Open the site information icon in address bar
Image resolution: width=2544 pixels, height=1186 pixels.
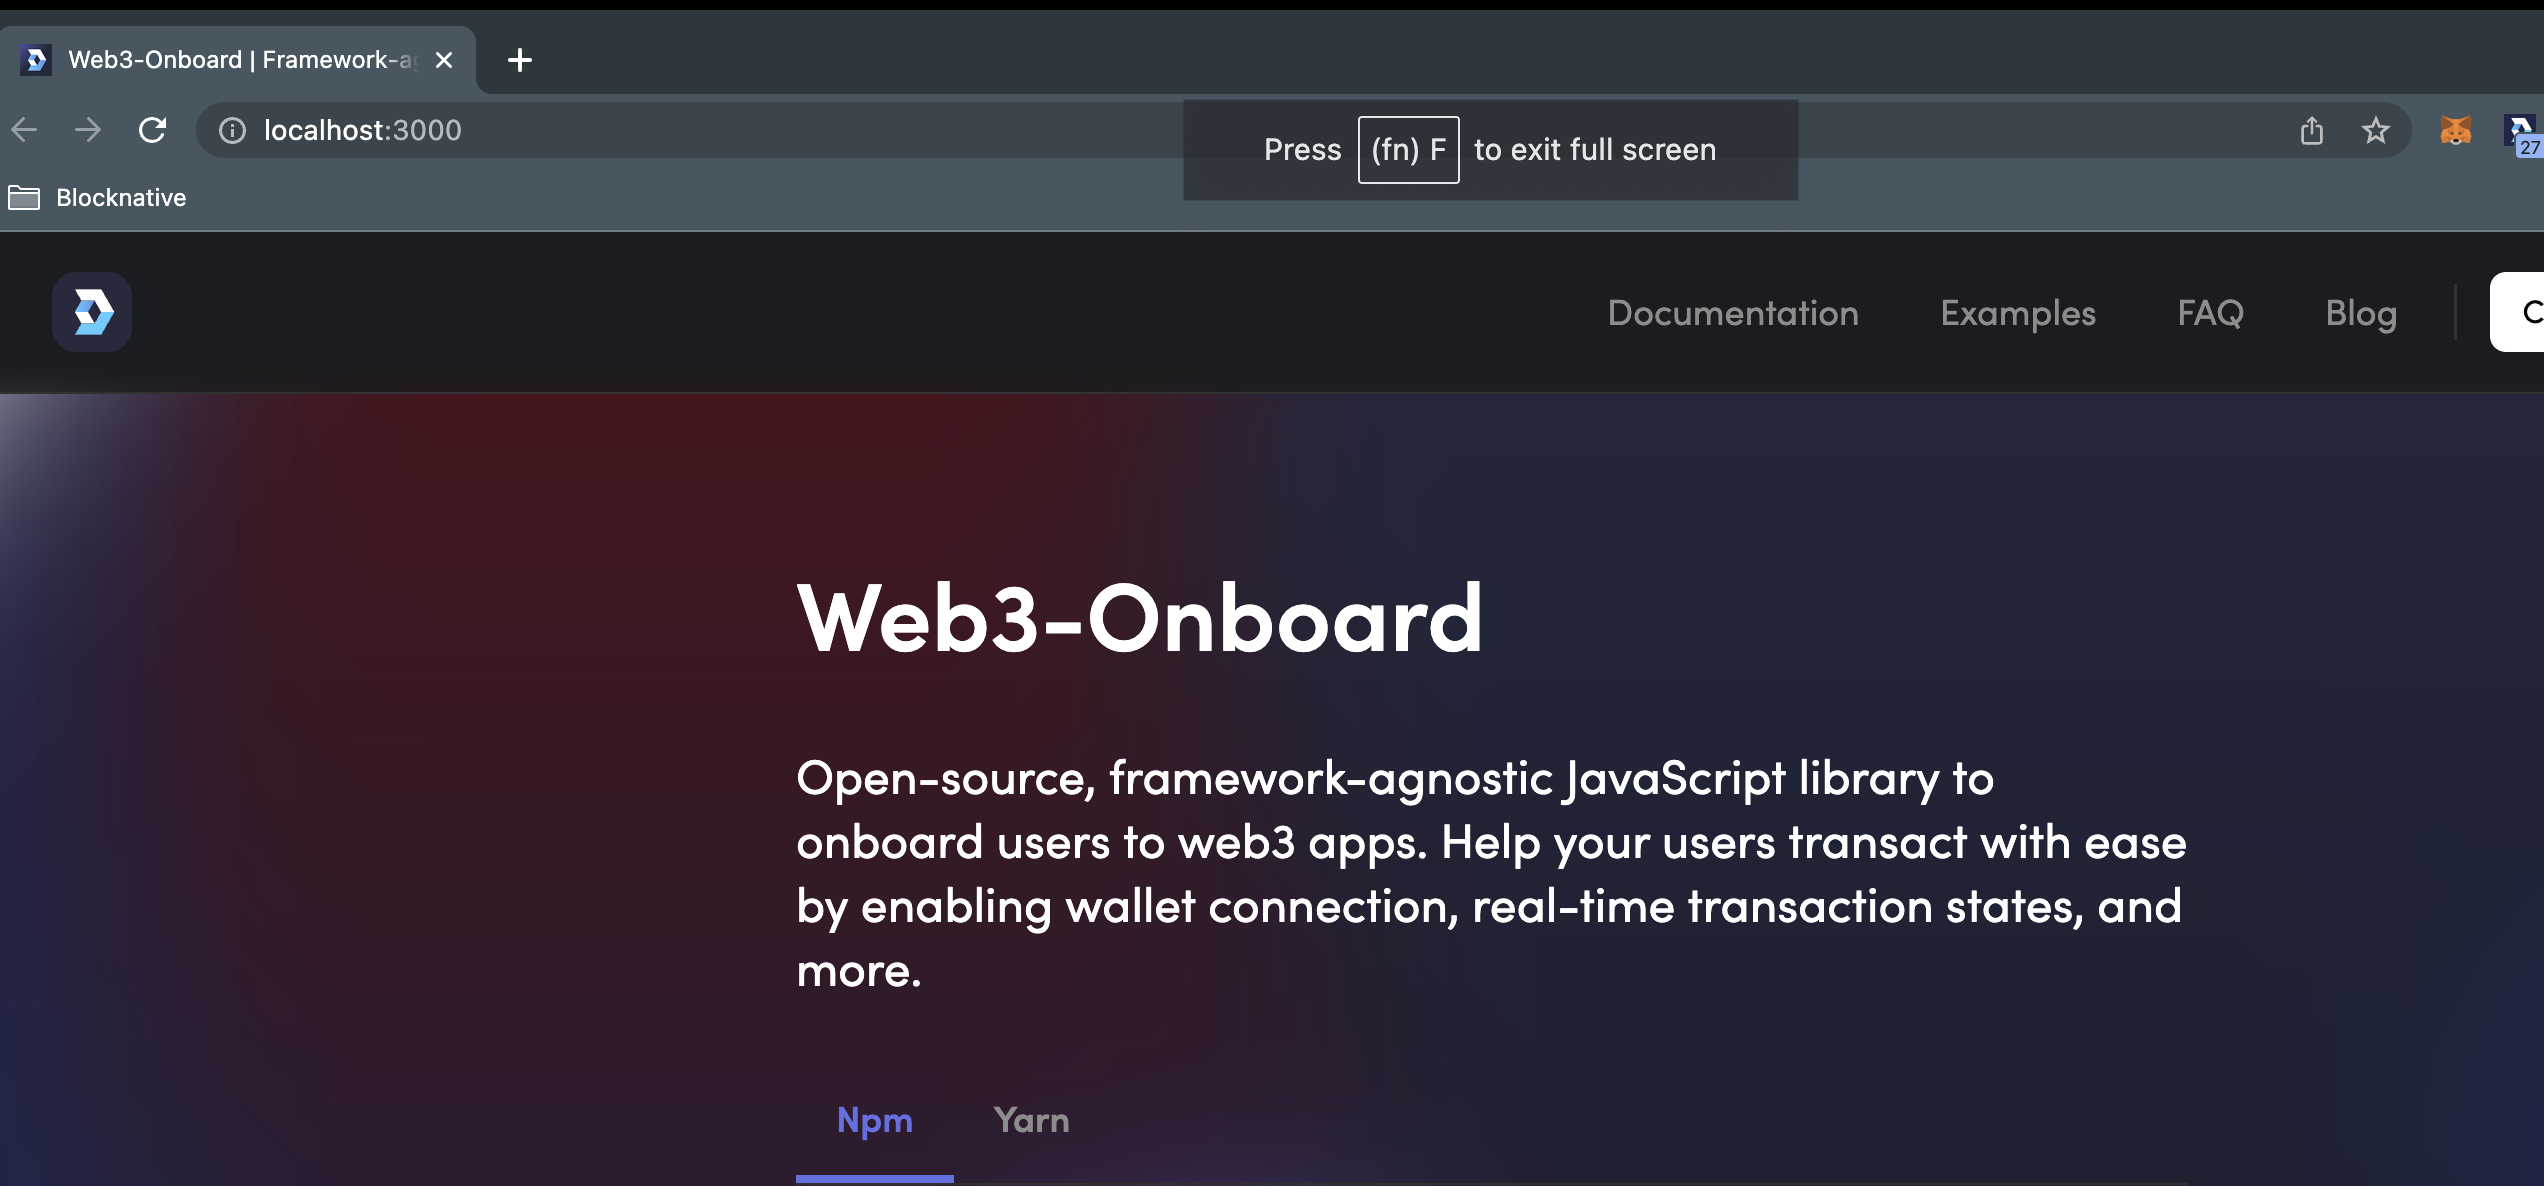(x=232, y=130)
